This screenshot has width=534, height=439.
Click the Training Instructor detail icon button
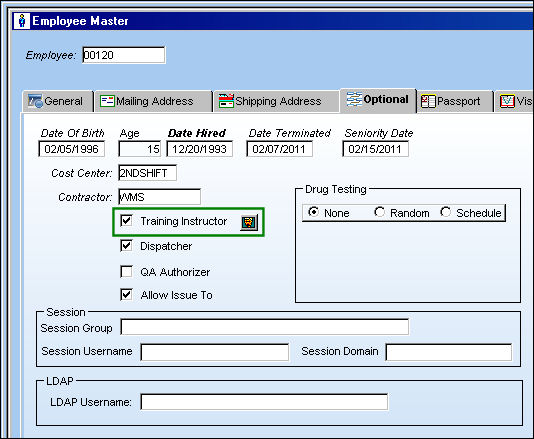click(249, 222)
